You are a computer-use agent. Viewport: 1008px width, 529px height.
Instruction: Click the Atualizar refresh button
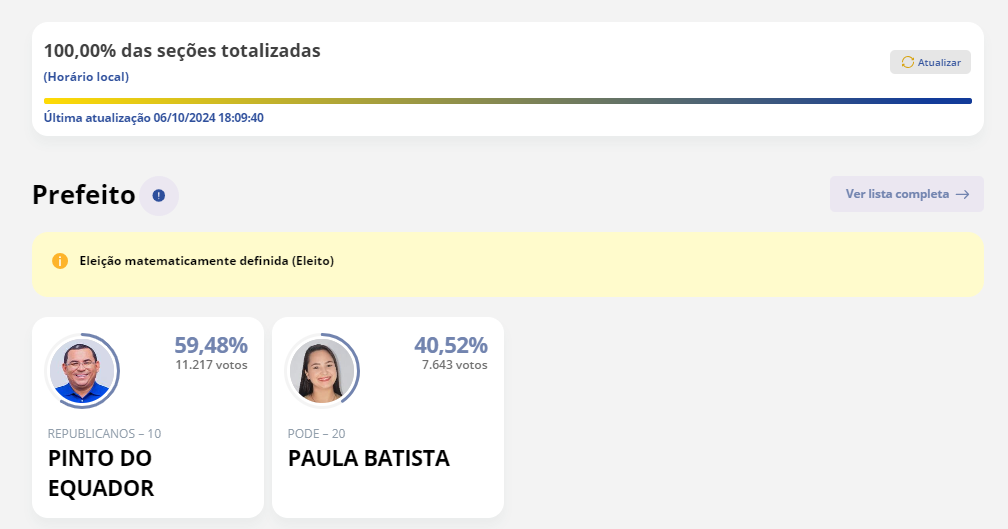(930, 62)
